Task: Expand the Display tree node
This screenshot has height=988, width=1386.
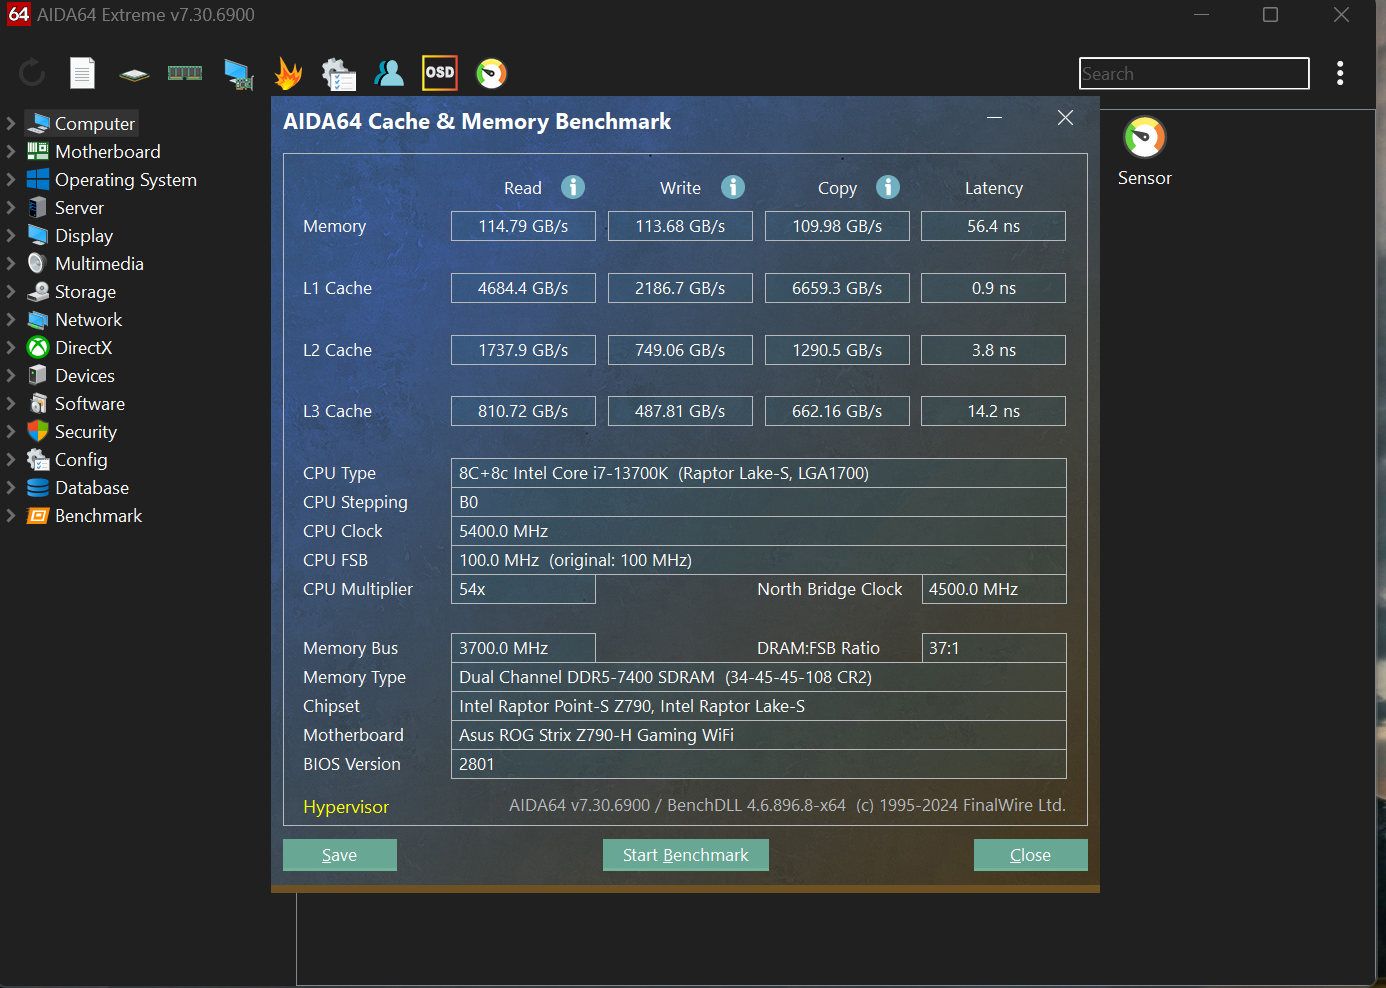Action: click(10, 235)
